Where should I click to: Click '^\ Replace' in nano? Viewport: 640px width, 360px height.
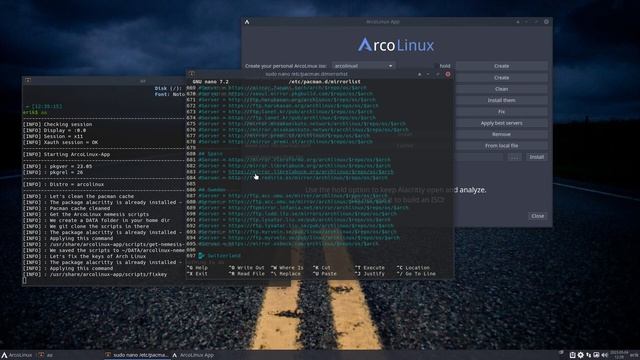pos(285,274)
